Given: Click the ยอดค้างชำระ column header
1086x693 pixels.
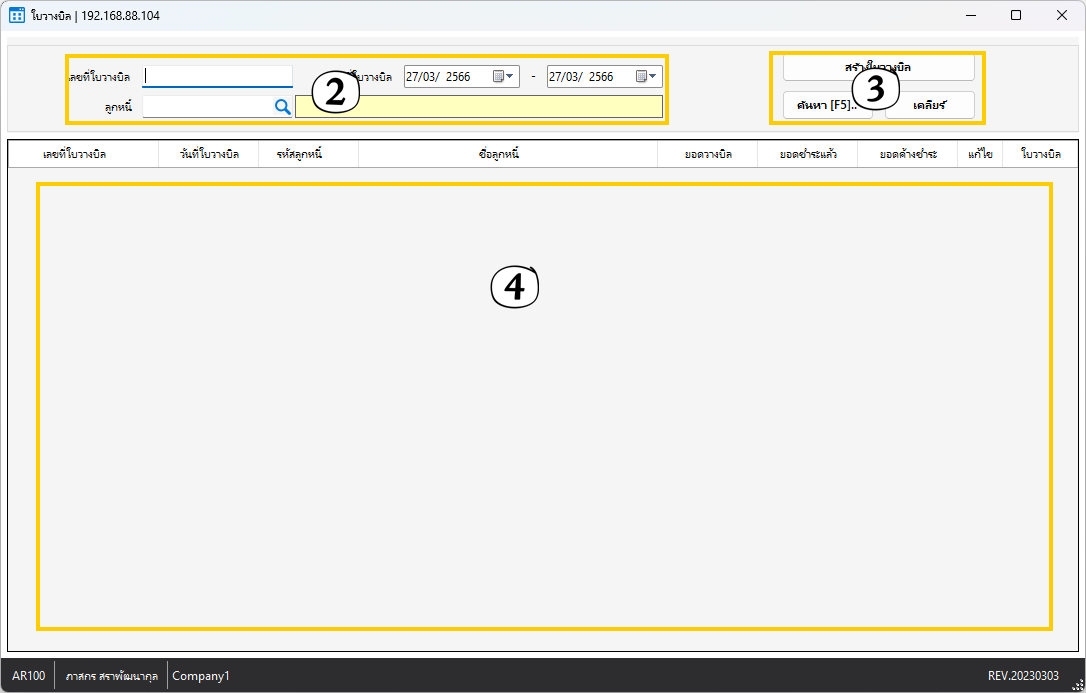Looking at the screenshot, I should click(907, 154).
